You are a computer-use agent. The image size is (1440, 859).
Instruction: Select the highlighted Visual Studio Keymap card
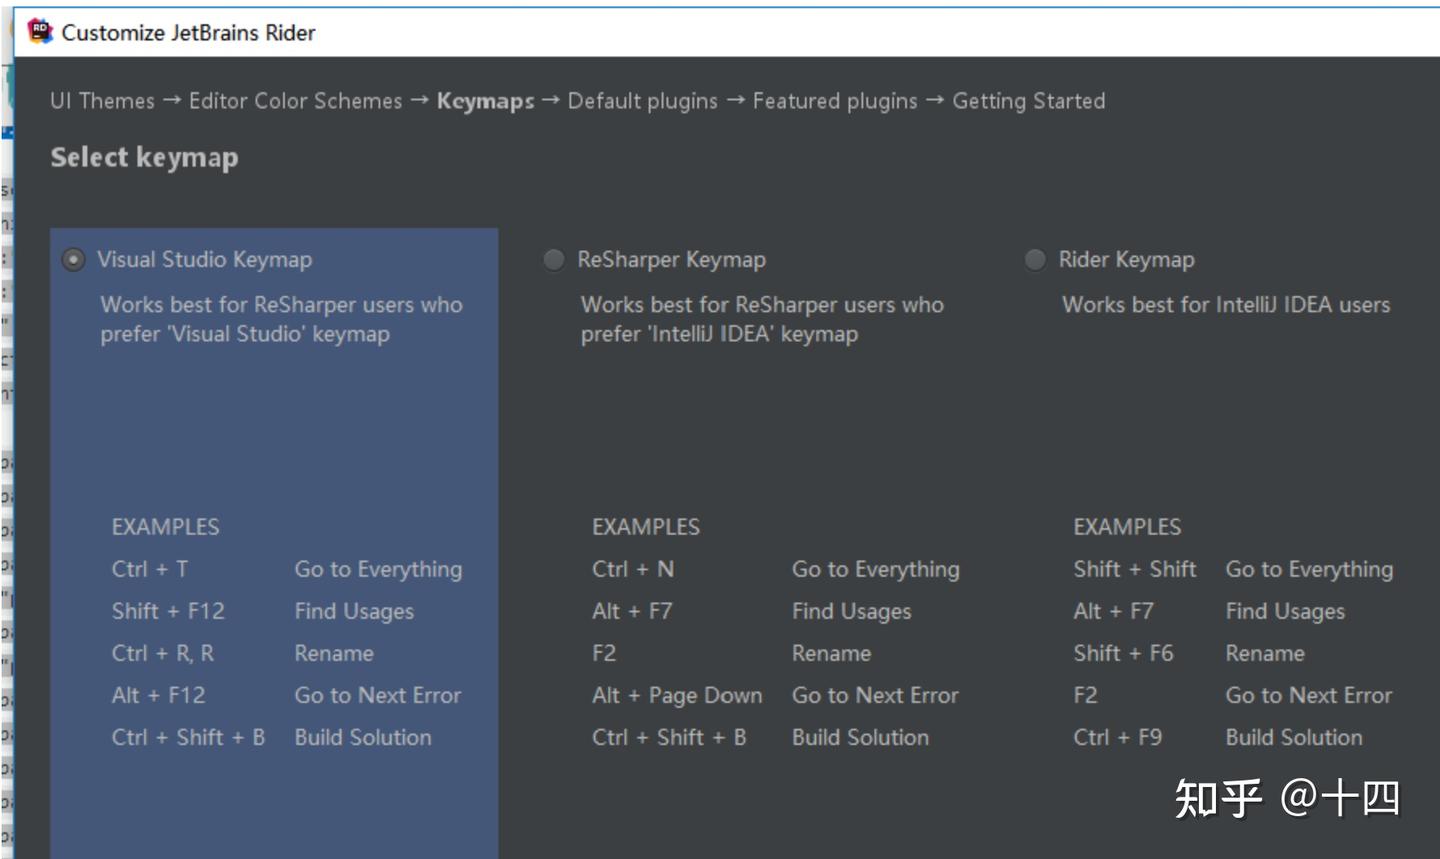[274, 450]
